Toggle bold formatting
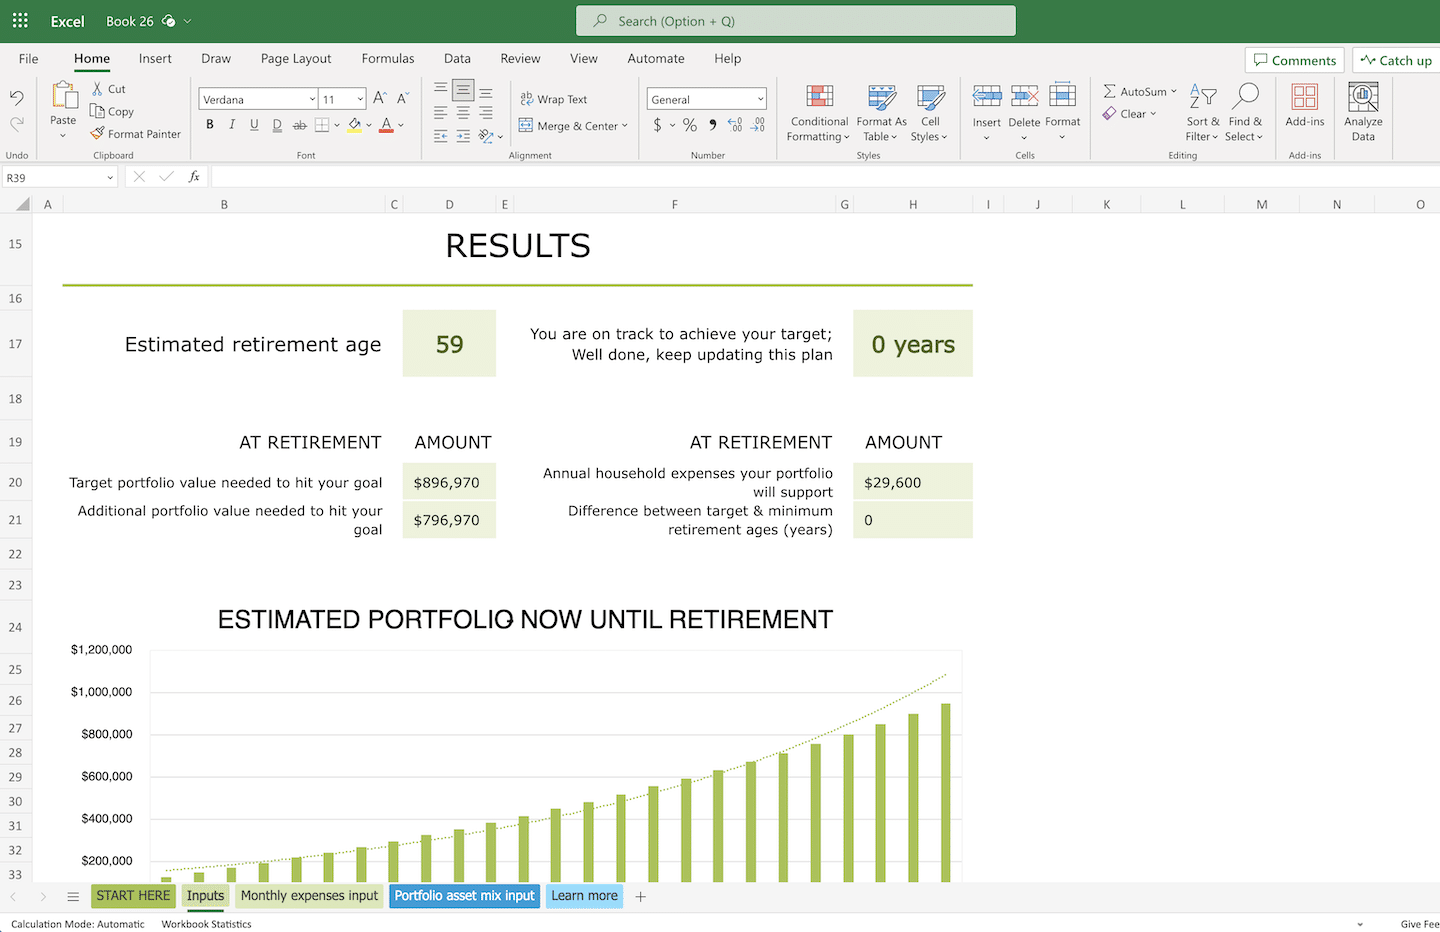Screen dimensions: 1440x932 tap(210, 125)
